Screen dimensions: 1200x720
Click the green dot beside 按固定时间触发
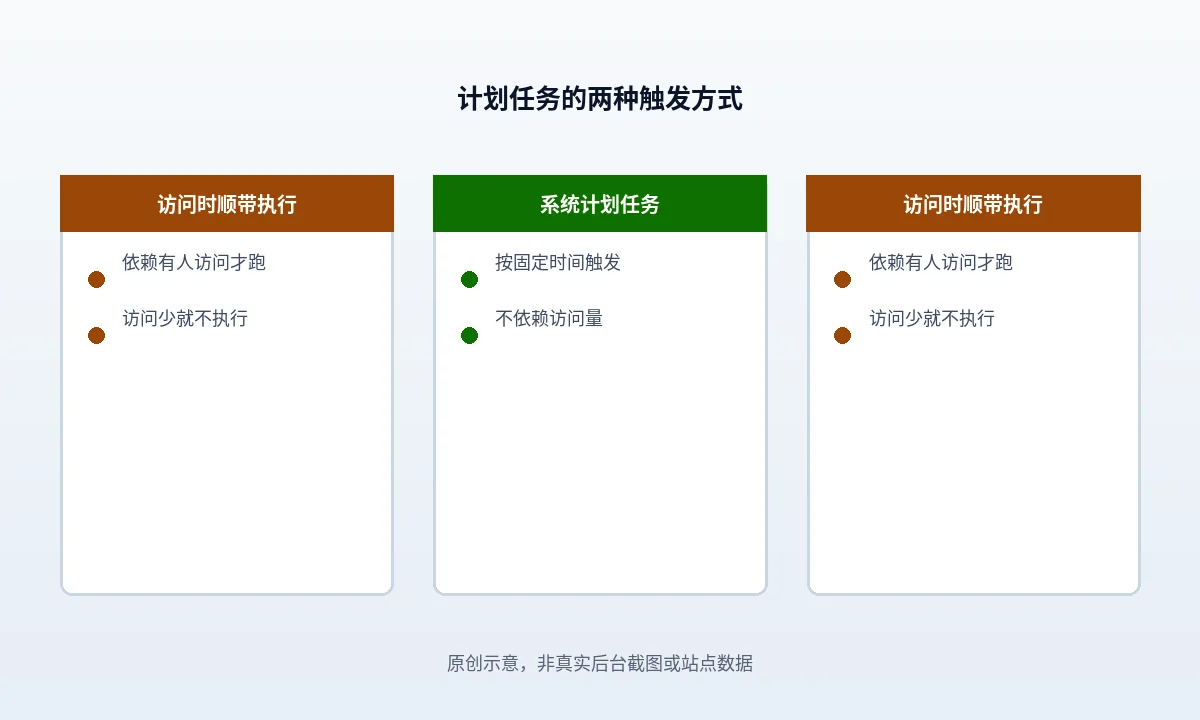tap(469, 279)
